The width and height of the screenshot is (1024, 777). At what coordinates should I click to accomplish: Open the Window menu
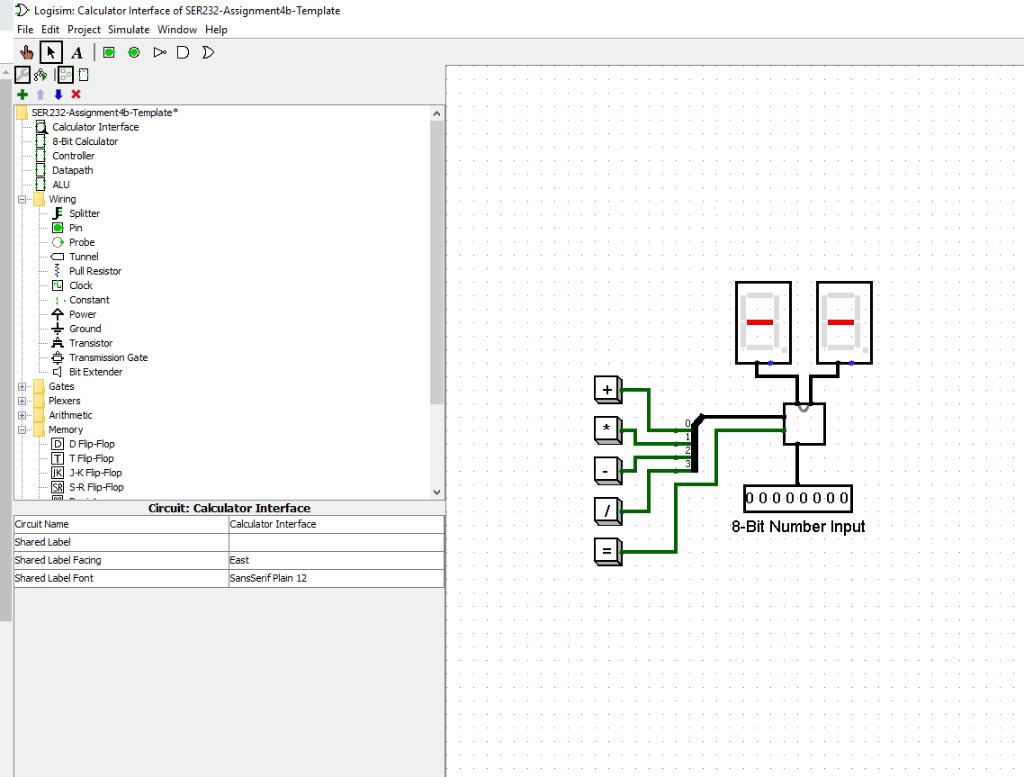tap(177, 29)
